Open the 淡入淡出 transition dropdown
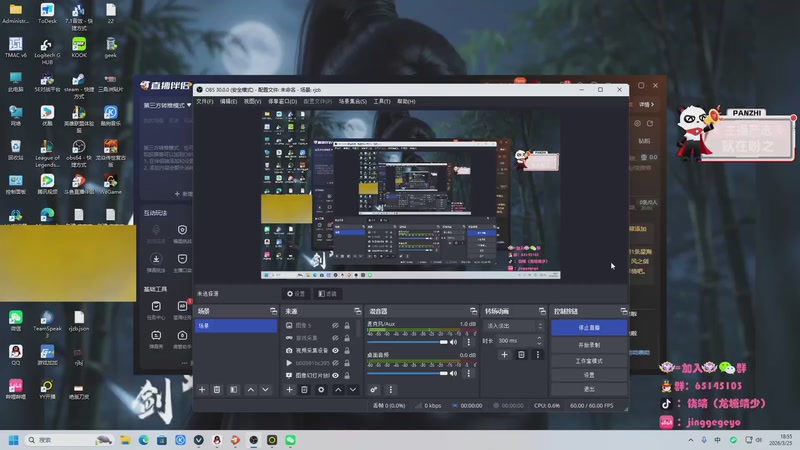This screenshot has width=800, height=450. click(x=514, y=326)
